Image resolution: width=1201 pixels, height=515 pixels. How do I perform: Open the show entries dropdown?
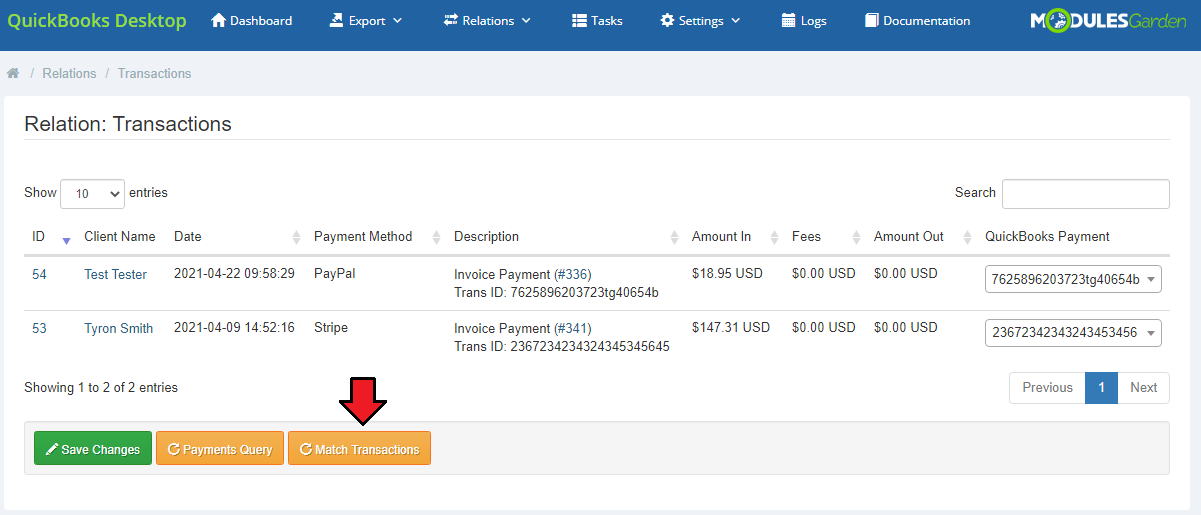92,194
